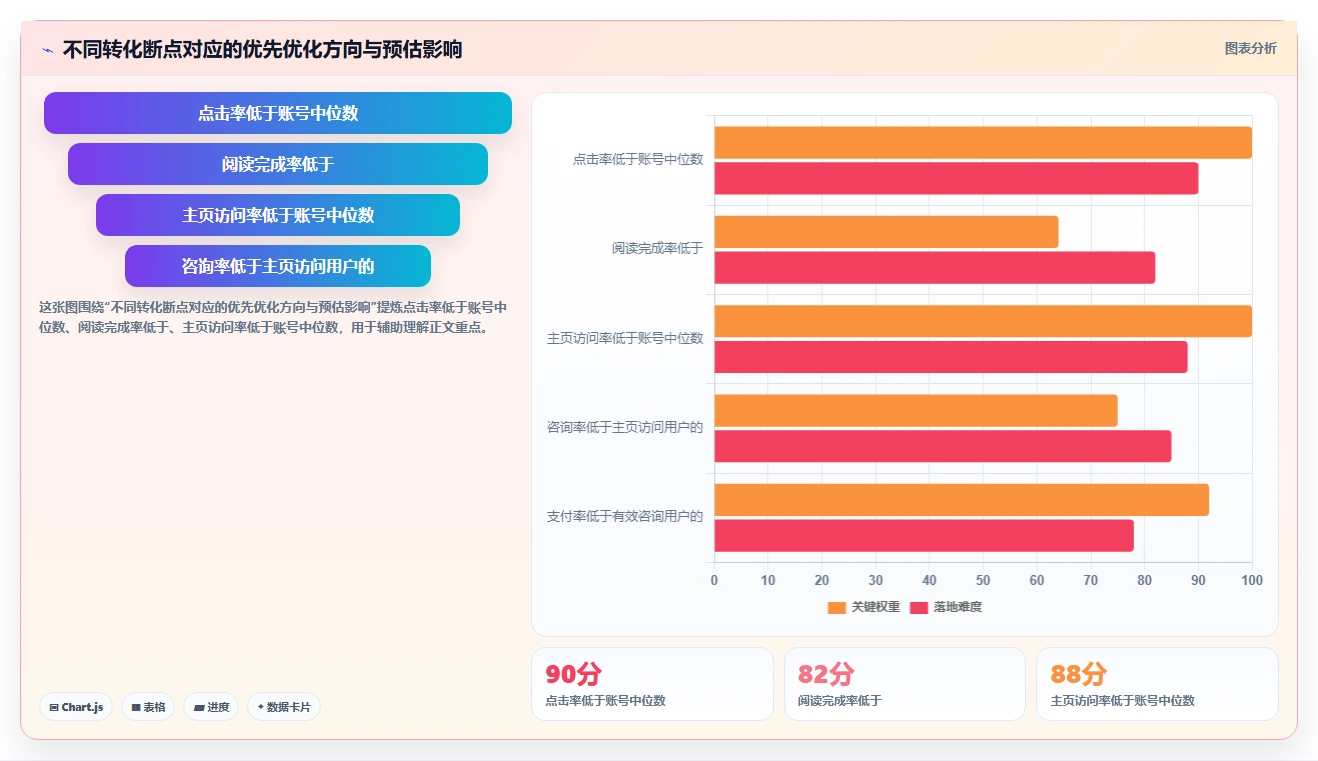Click red bar for 主页访问率低于账号中位数
This screenshot has width=1318, height=761.
951,357
